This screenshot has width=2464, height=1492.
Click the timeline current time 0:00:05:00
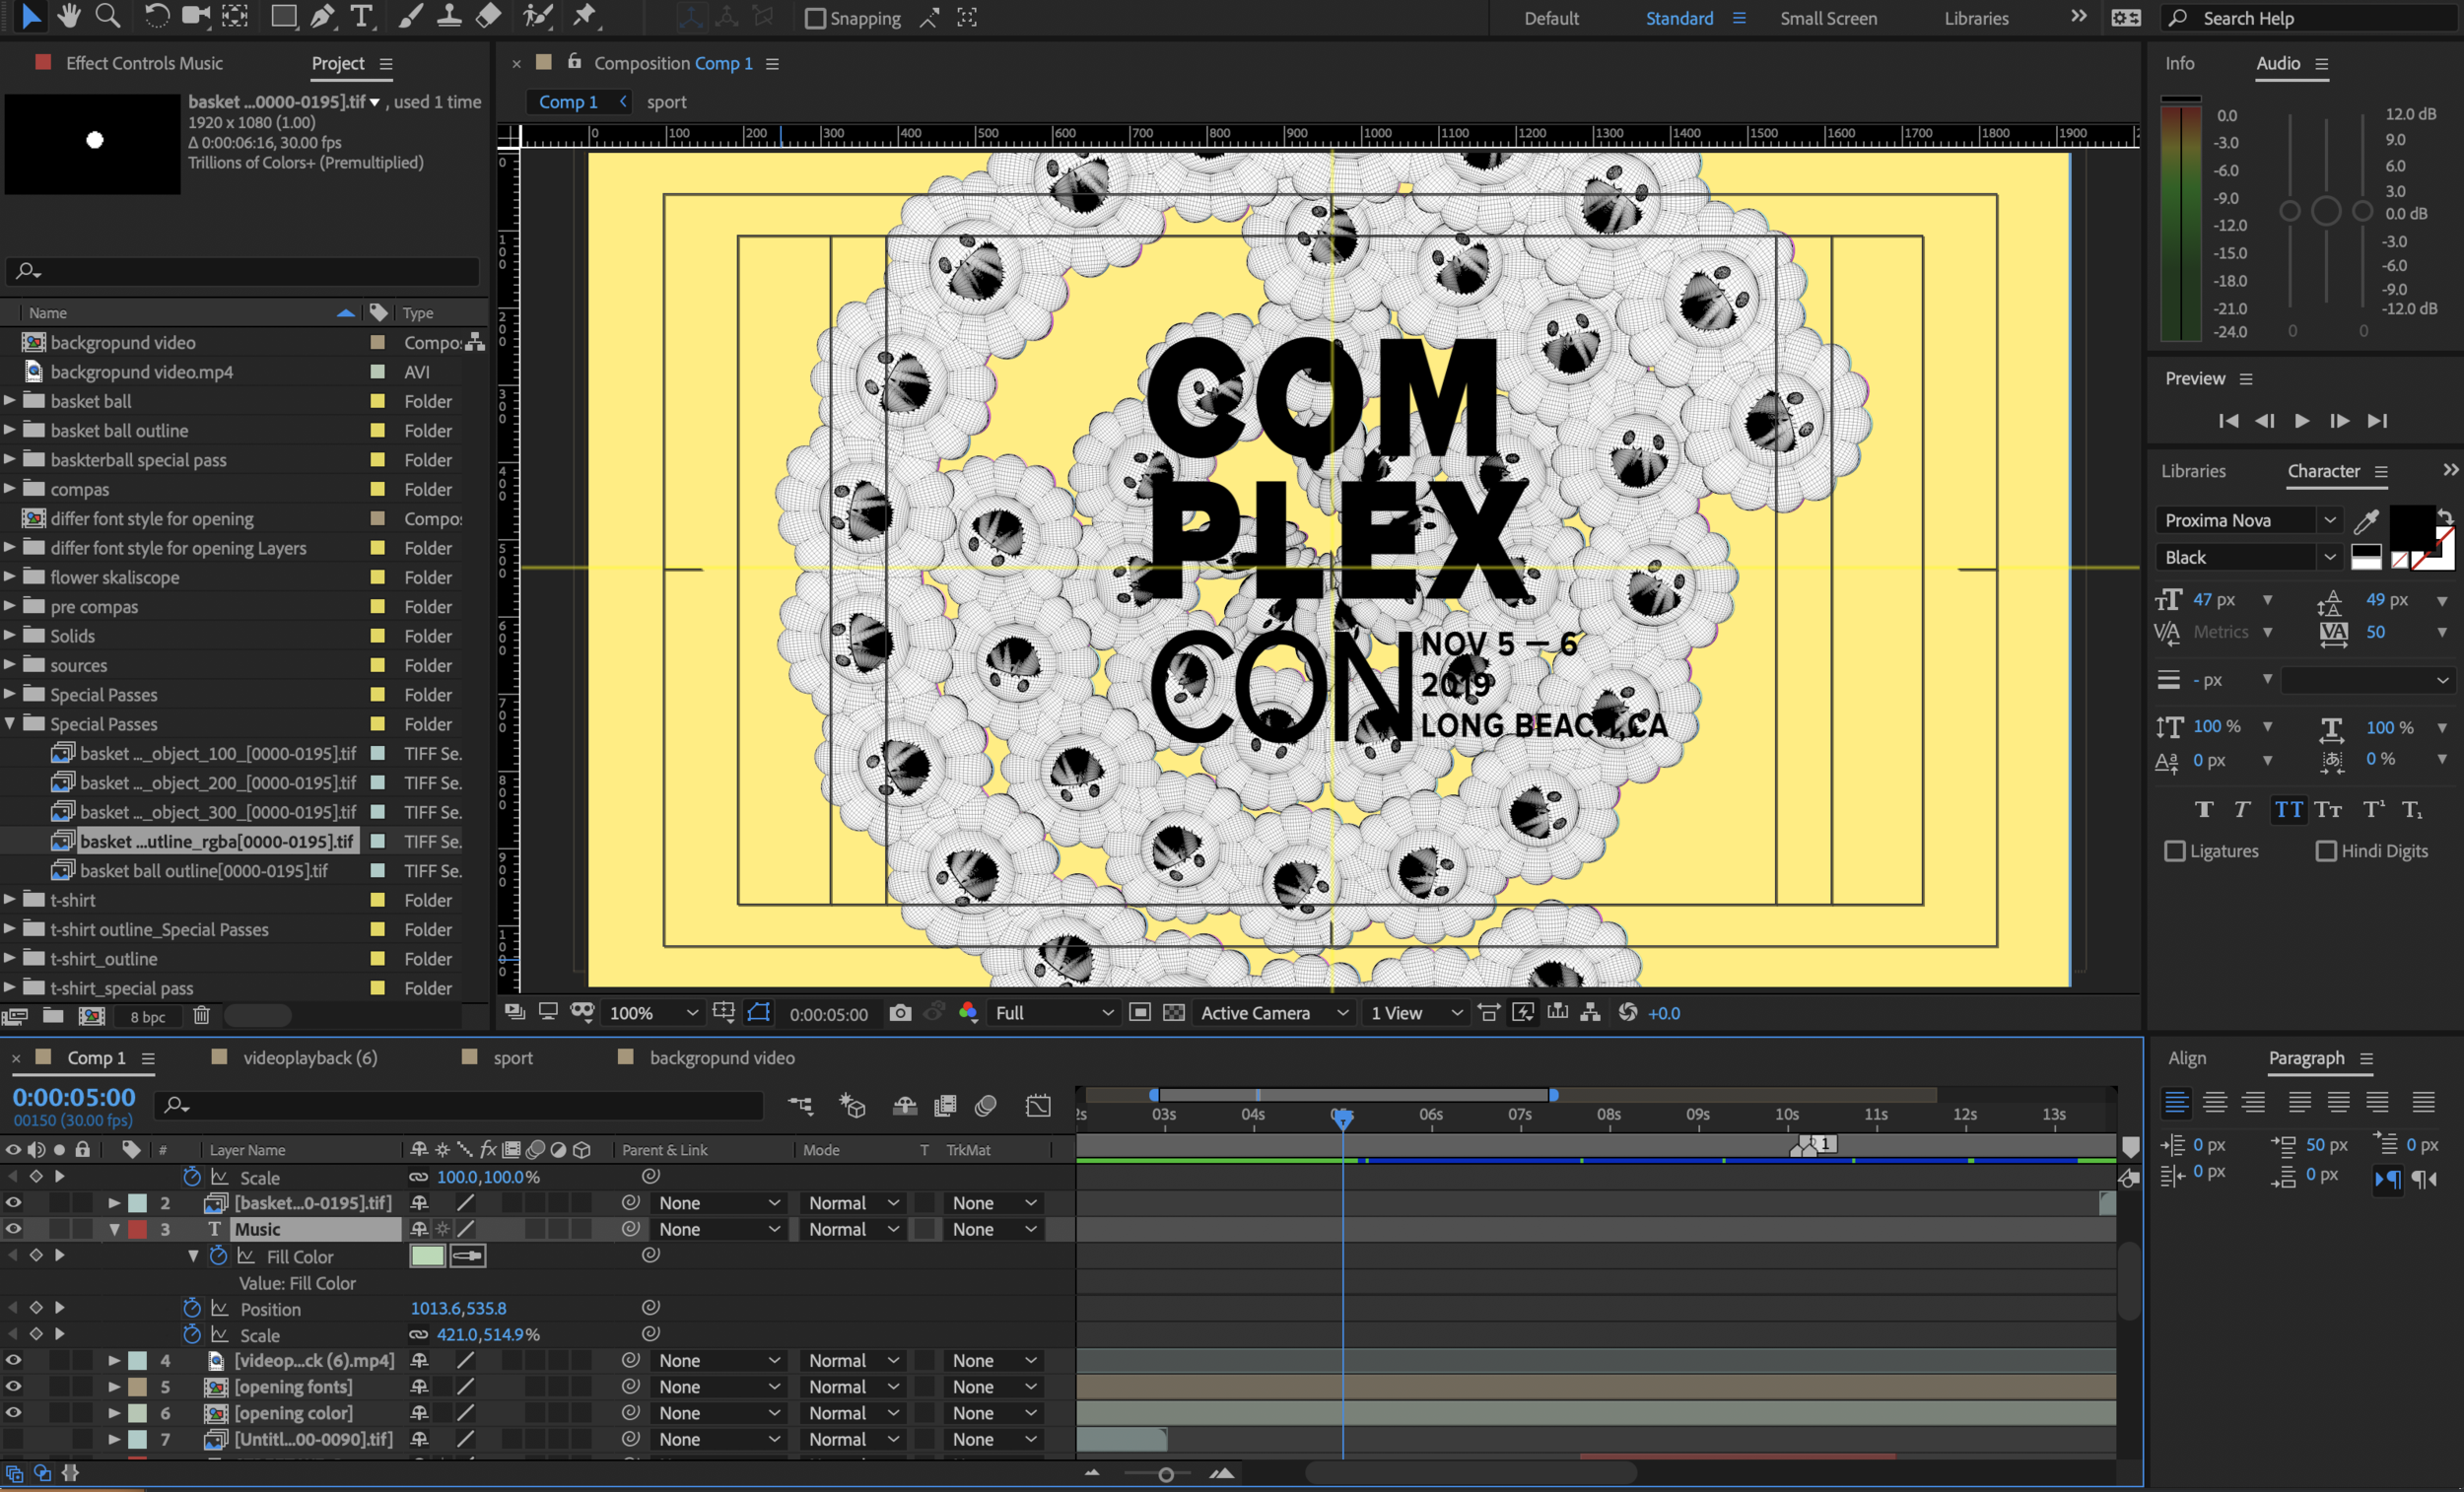(x=73, y=1097)
